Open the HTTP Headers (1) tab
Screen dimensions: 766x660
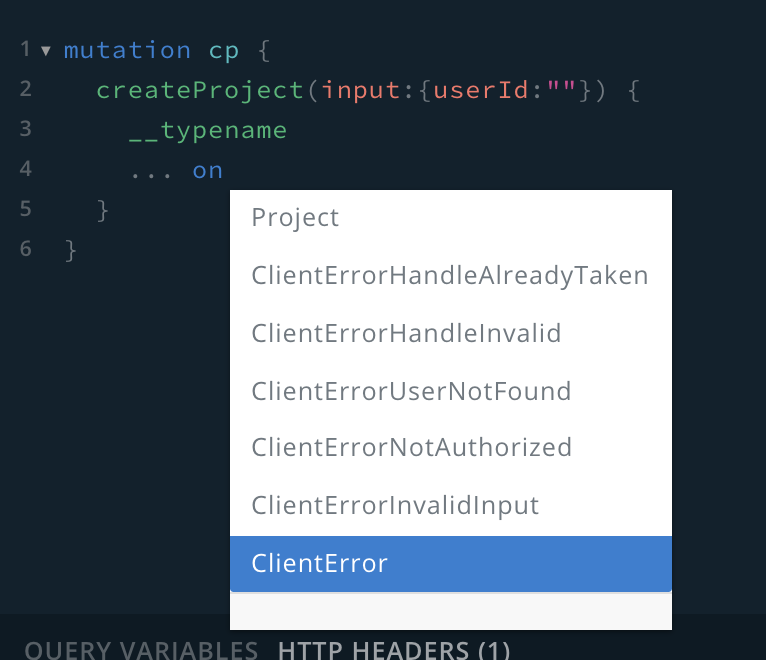(x=394, y=650)
